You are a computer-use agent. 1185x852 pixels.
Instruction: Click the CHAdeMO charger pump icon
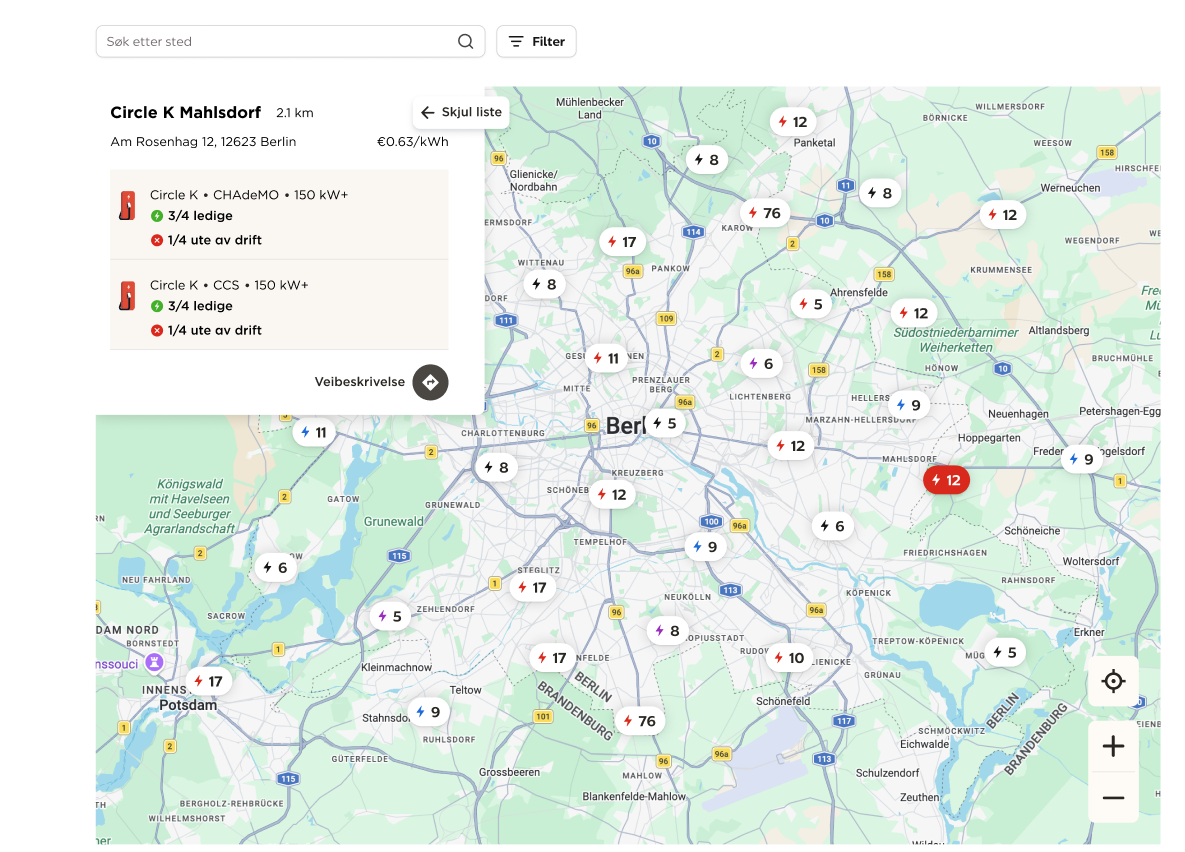click(128, 205)
